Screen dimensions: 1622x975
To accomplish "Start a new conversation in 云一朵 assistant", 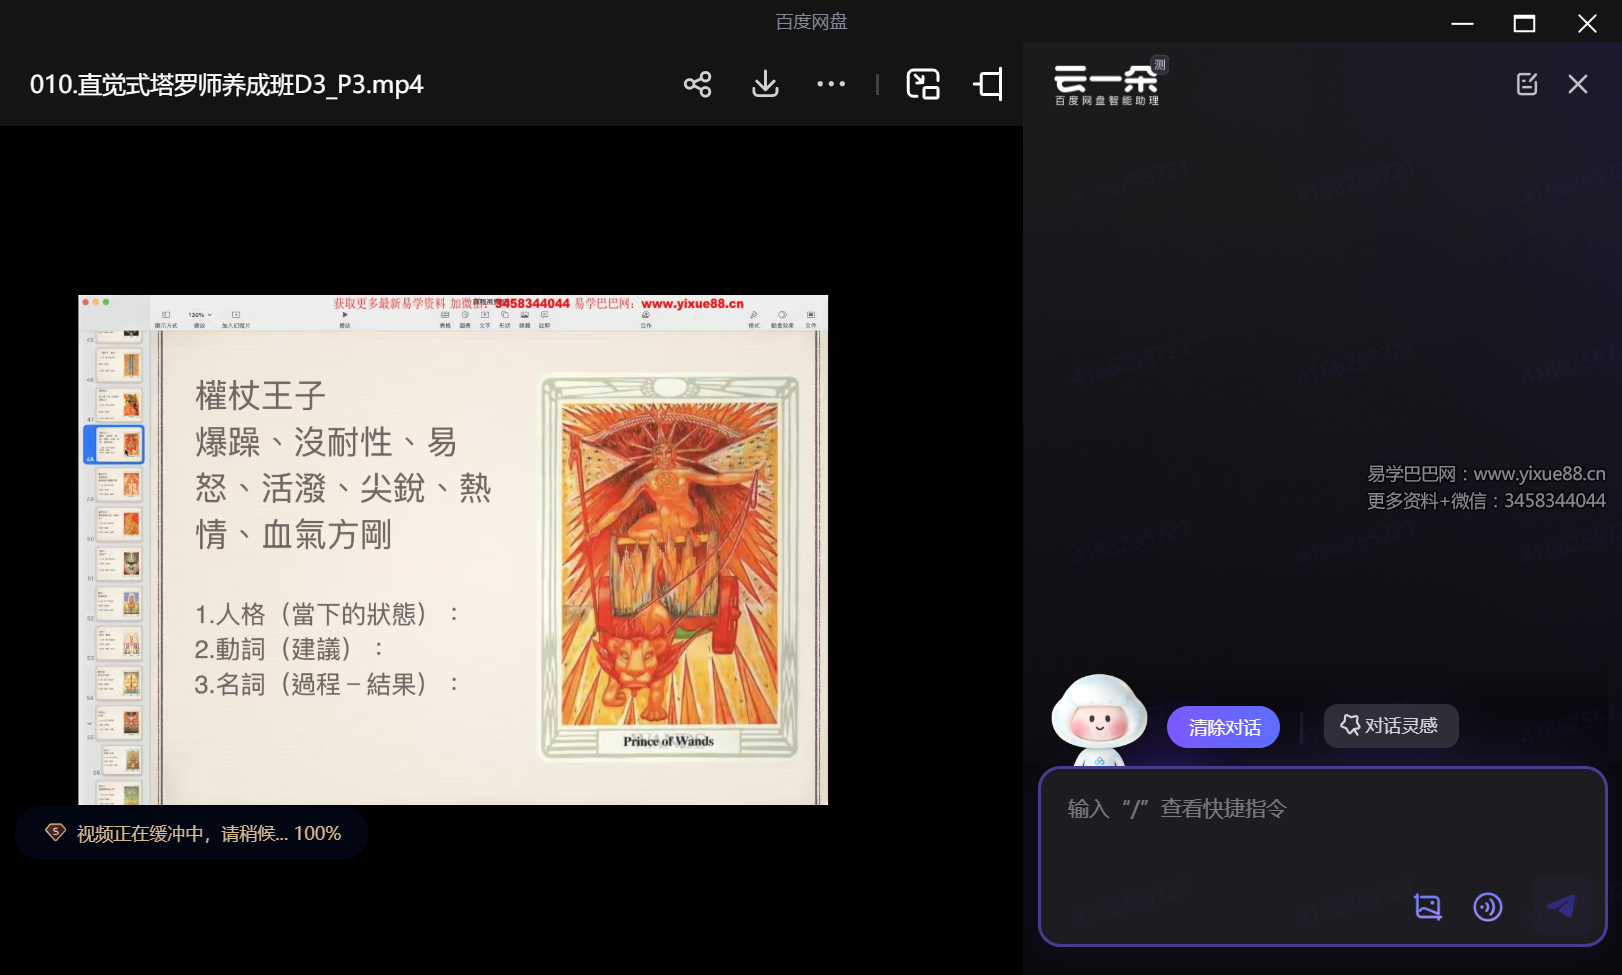I will point(1526,84).
